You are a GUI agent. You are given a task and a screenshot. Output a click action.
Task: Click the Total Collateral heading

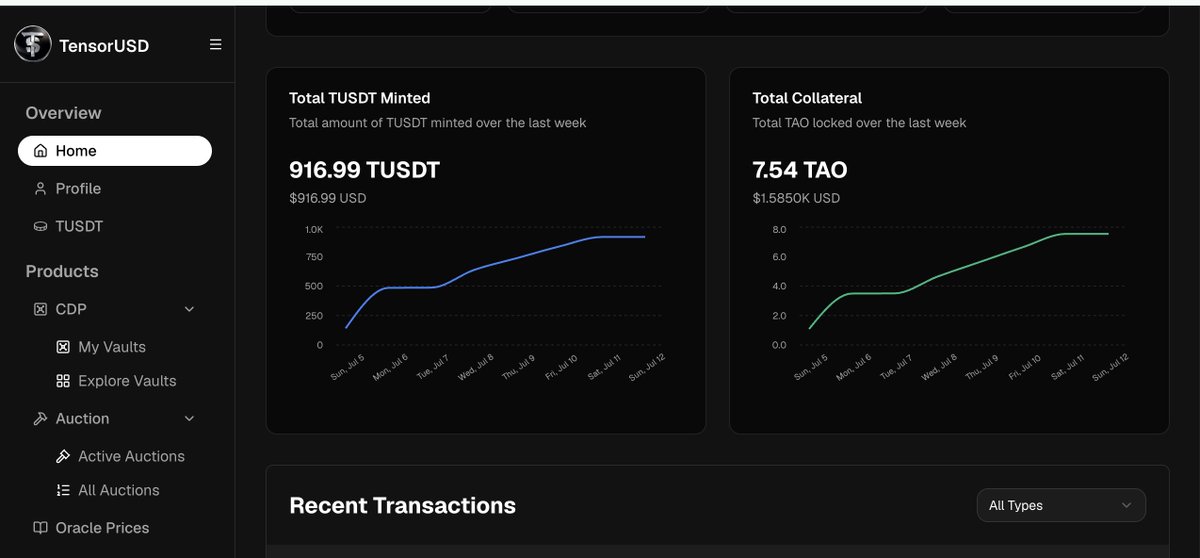click(807, 98)
